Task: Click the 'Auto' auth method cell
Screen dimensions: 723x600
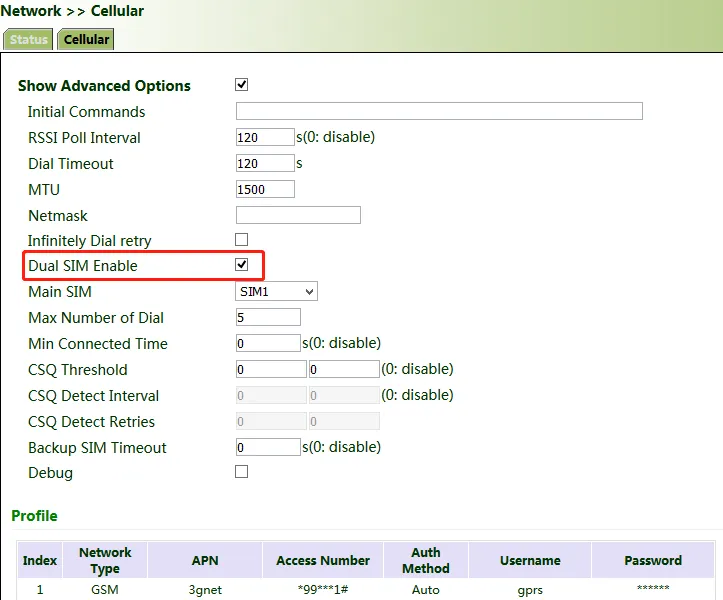Action: 426,590
